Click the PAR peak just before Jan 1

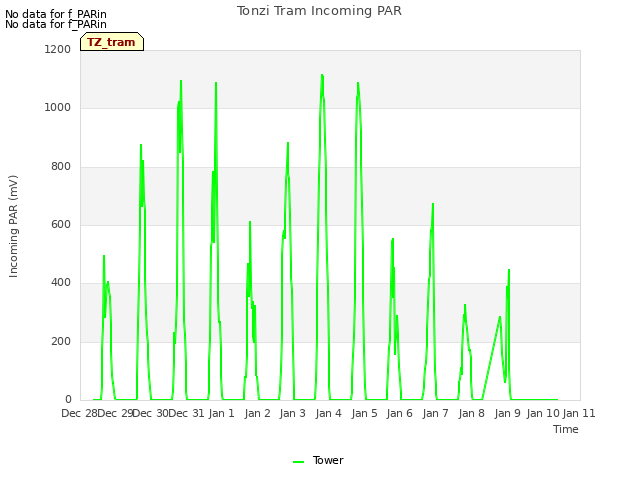[216, 83]
